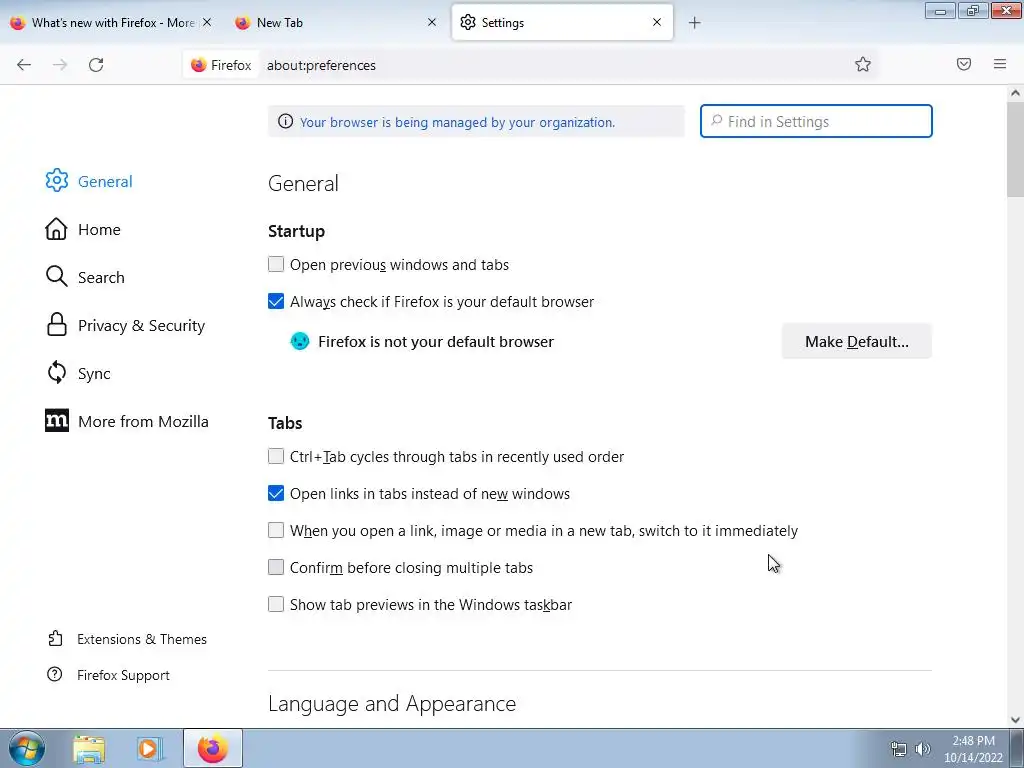The image size is (1024, 768).
Task: Open Your browser is being managed link
Action: pos(457,122)
